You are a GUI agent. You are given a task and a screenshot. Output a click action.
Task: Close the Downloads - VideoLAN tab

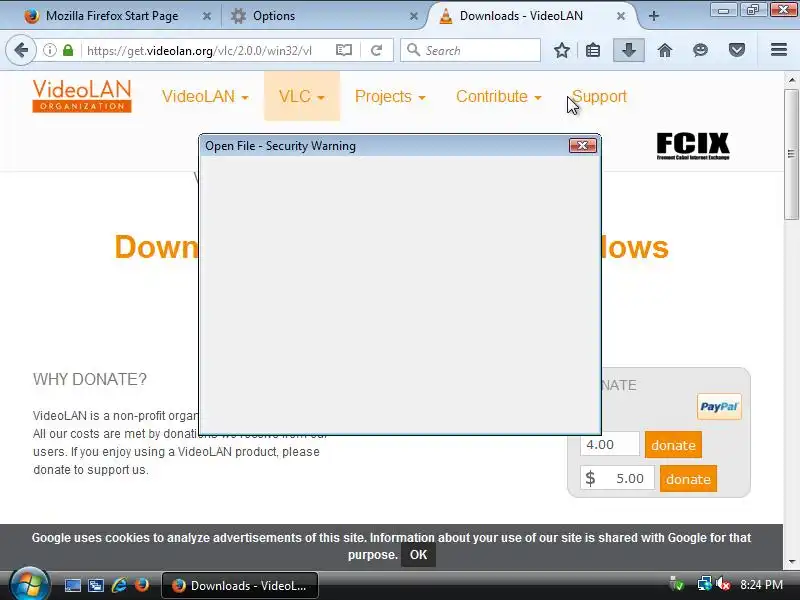621,16
